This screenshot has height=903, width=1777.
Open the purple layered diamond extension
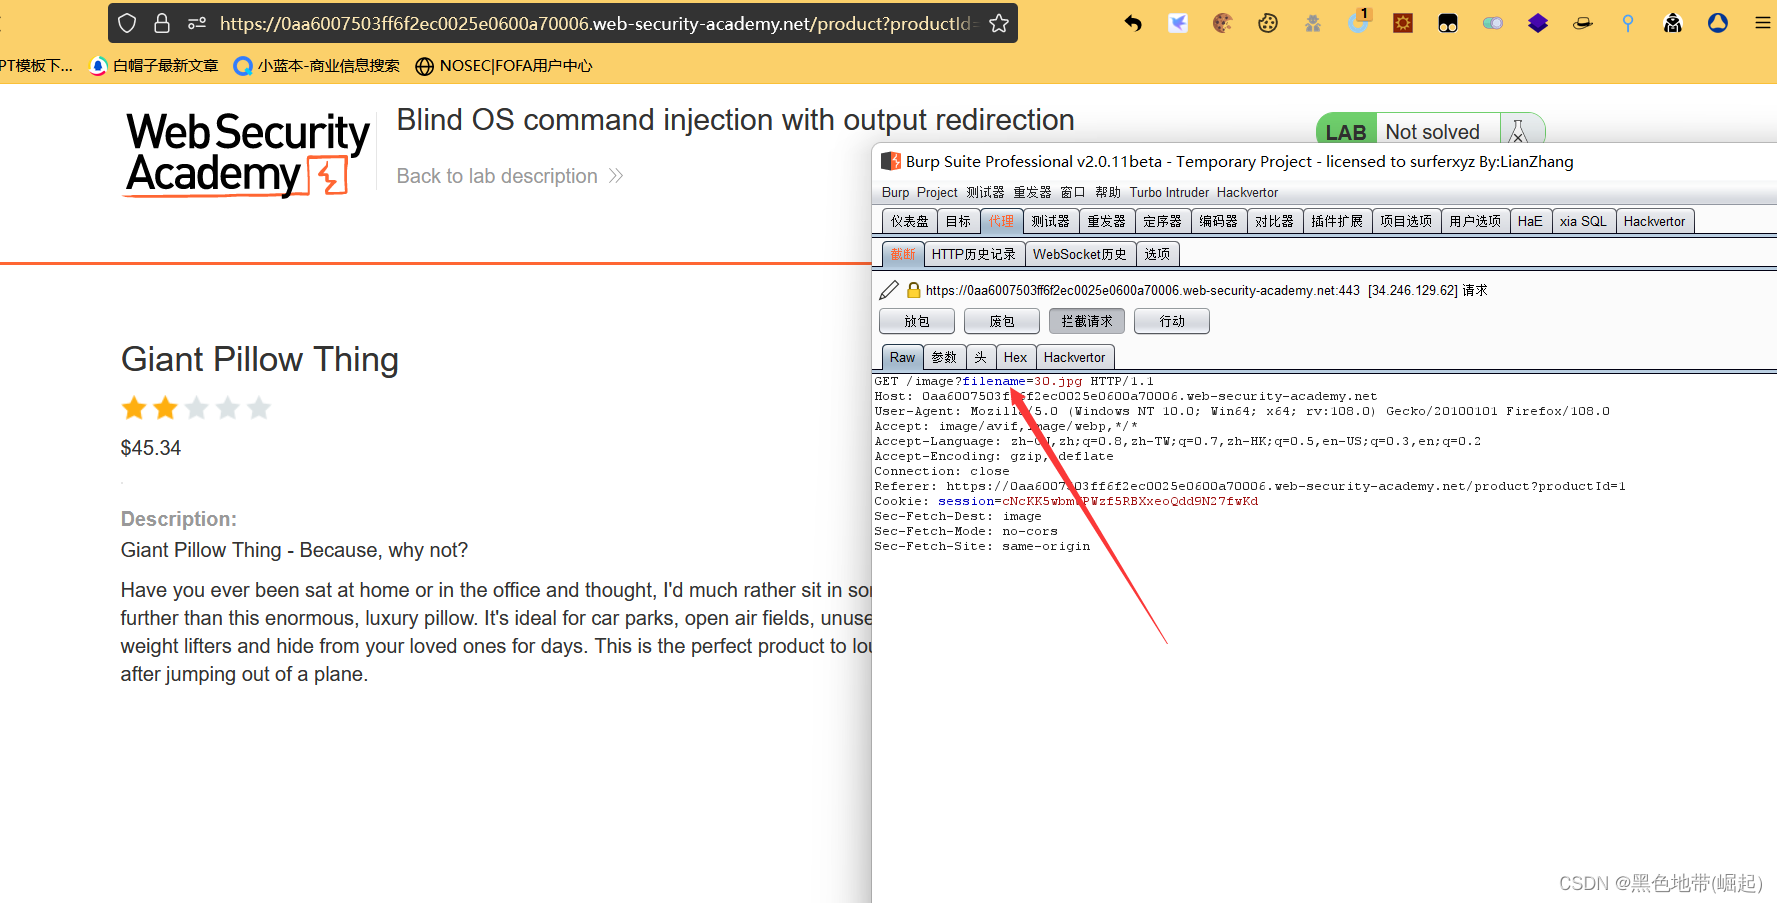(x=1538, y=23)
